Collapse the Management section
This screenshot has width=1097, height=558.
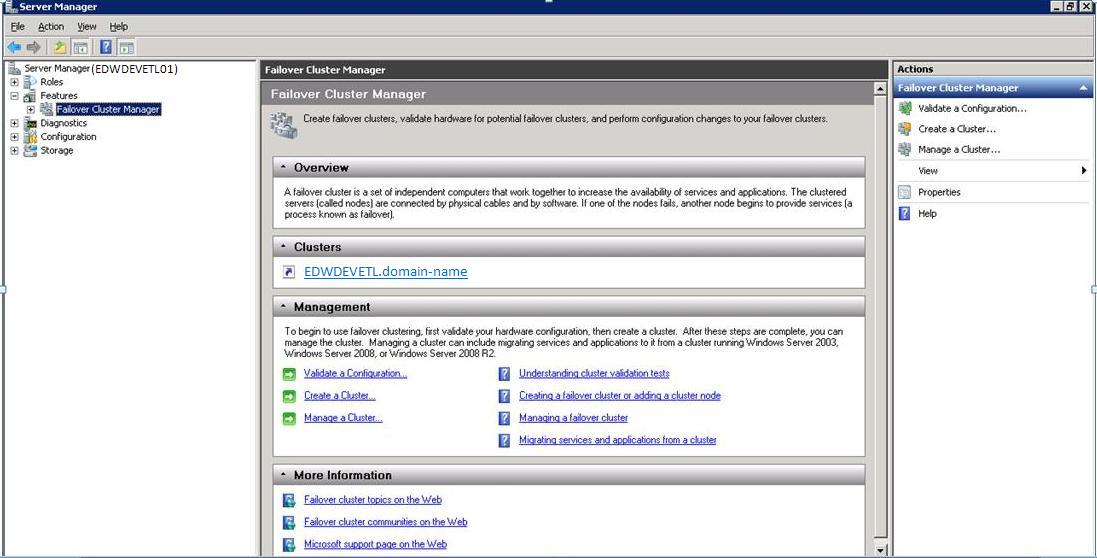pyautogui.click(x=283, y=307)
